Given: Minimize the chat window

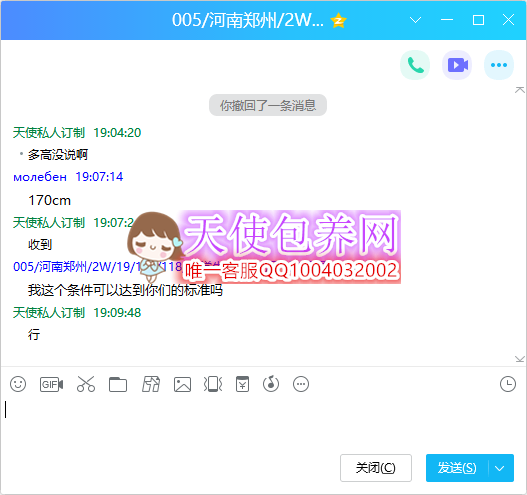Looking at the screenshot, I should [447, 20].
